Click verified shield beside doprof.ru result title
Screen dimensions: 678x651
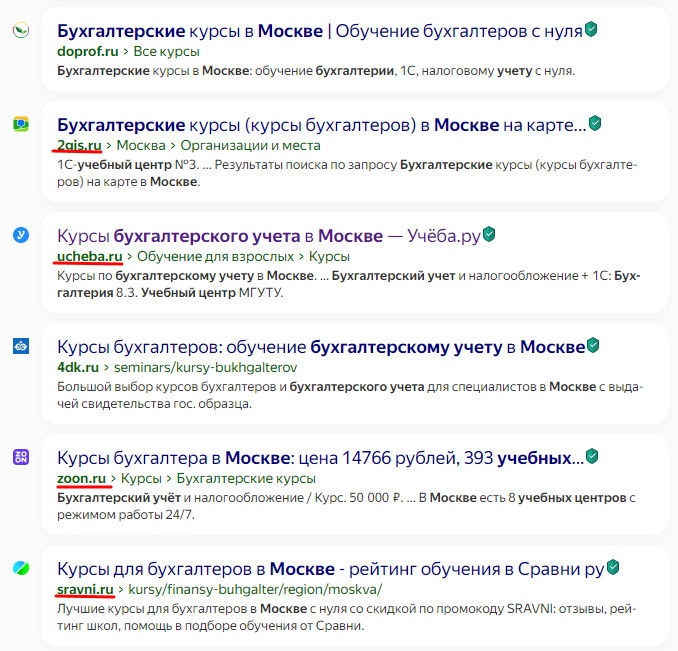coord(591,29)
